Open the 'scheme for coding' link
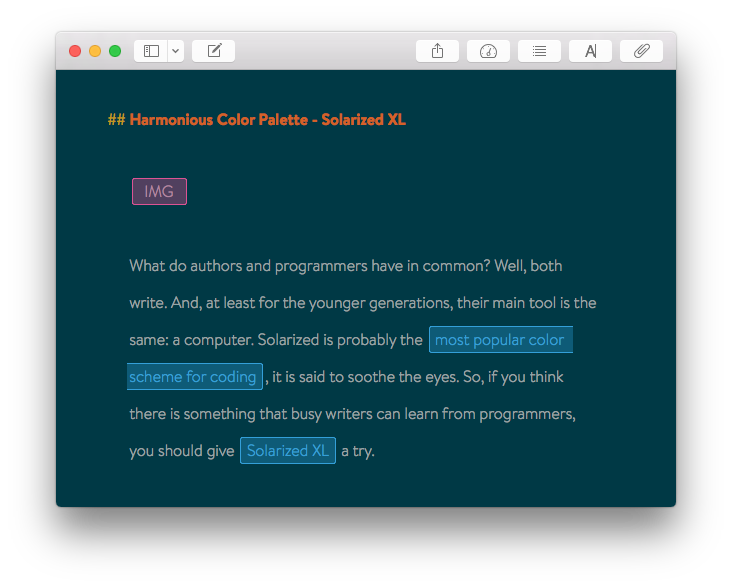 (194, 376)
